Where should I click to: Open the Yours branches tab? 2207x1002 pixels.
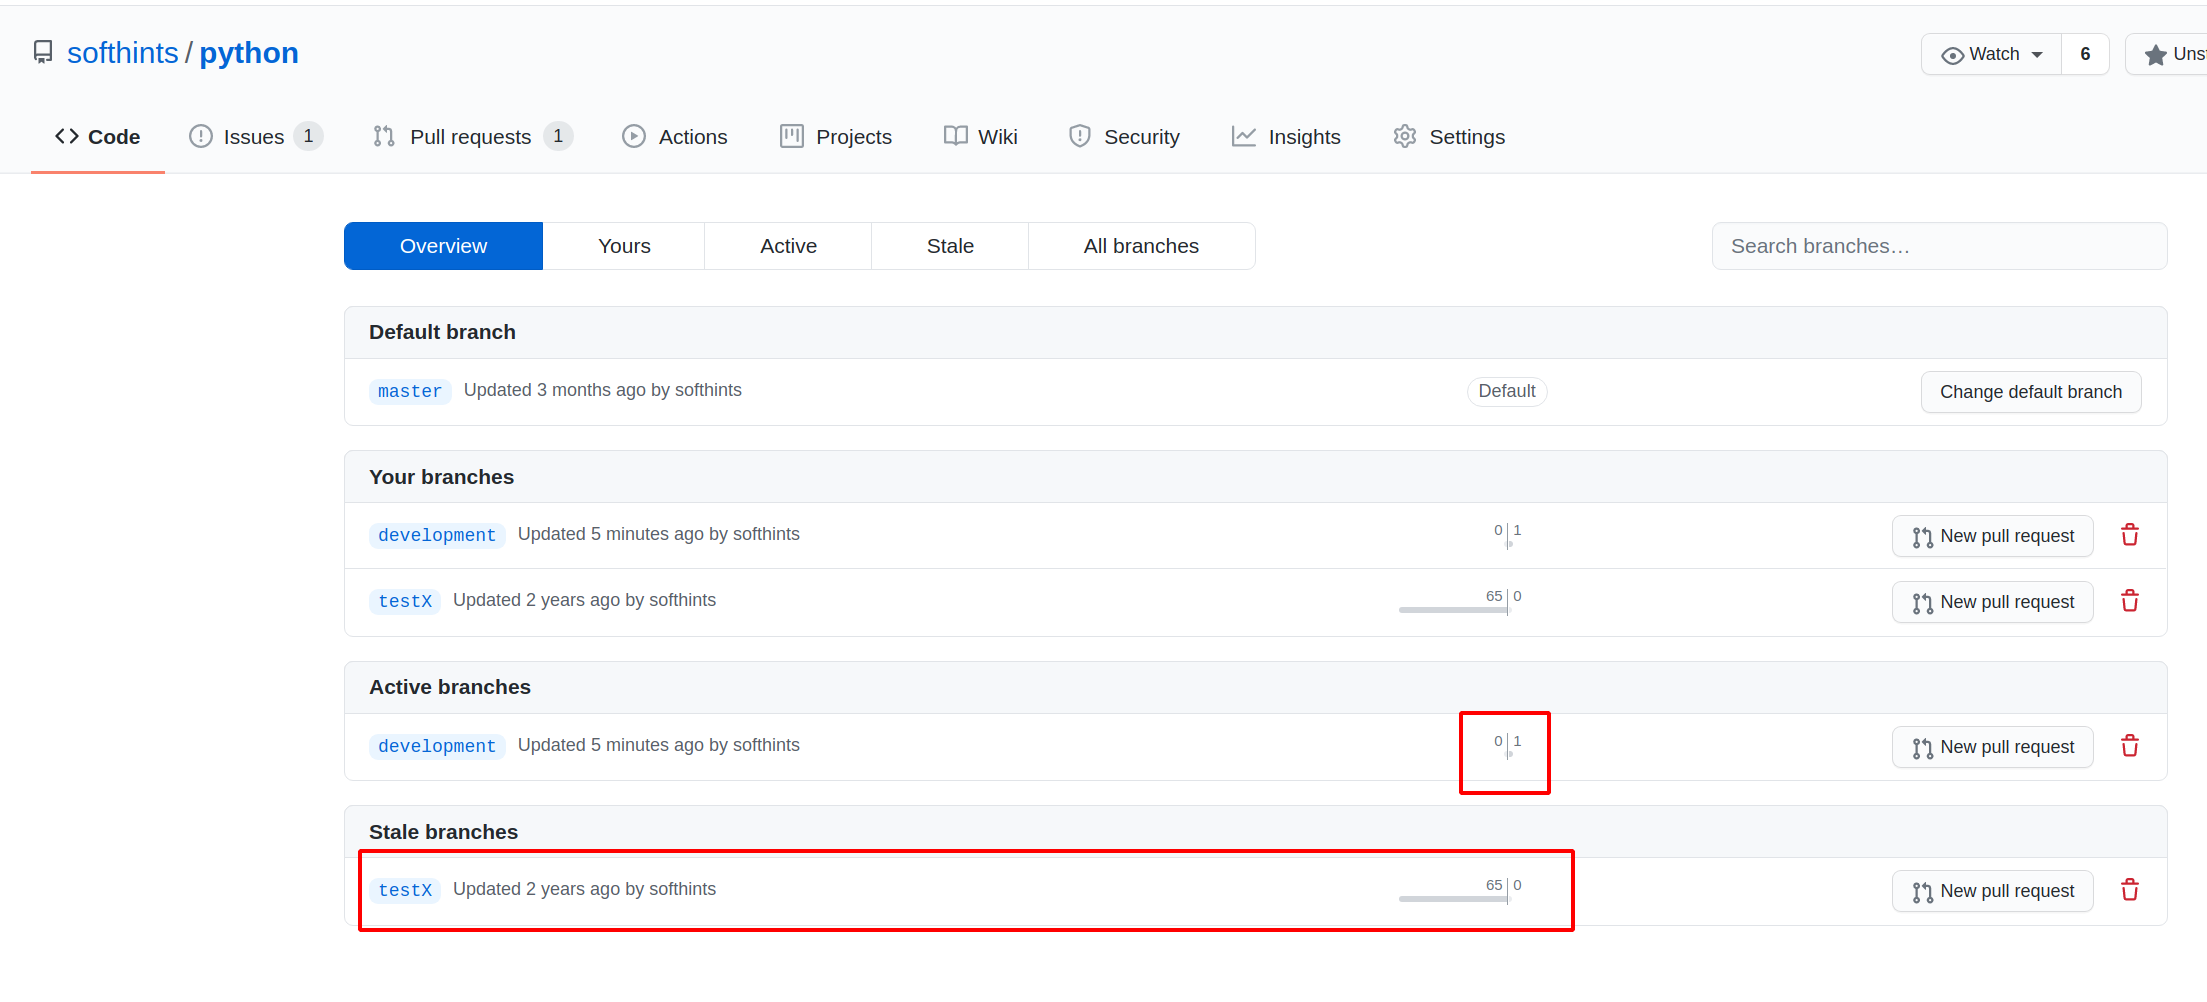pos(623,245)
